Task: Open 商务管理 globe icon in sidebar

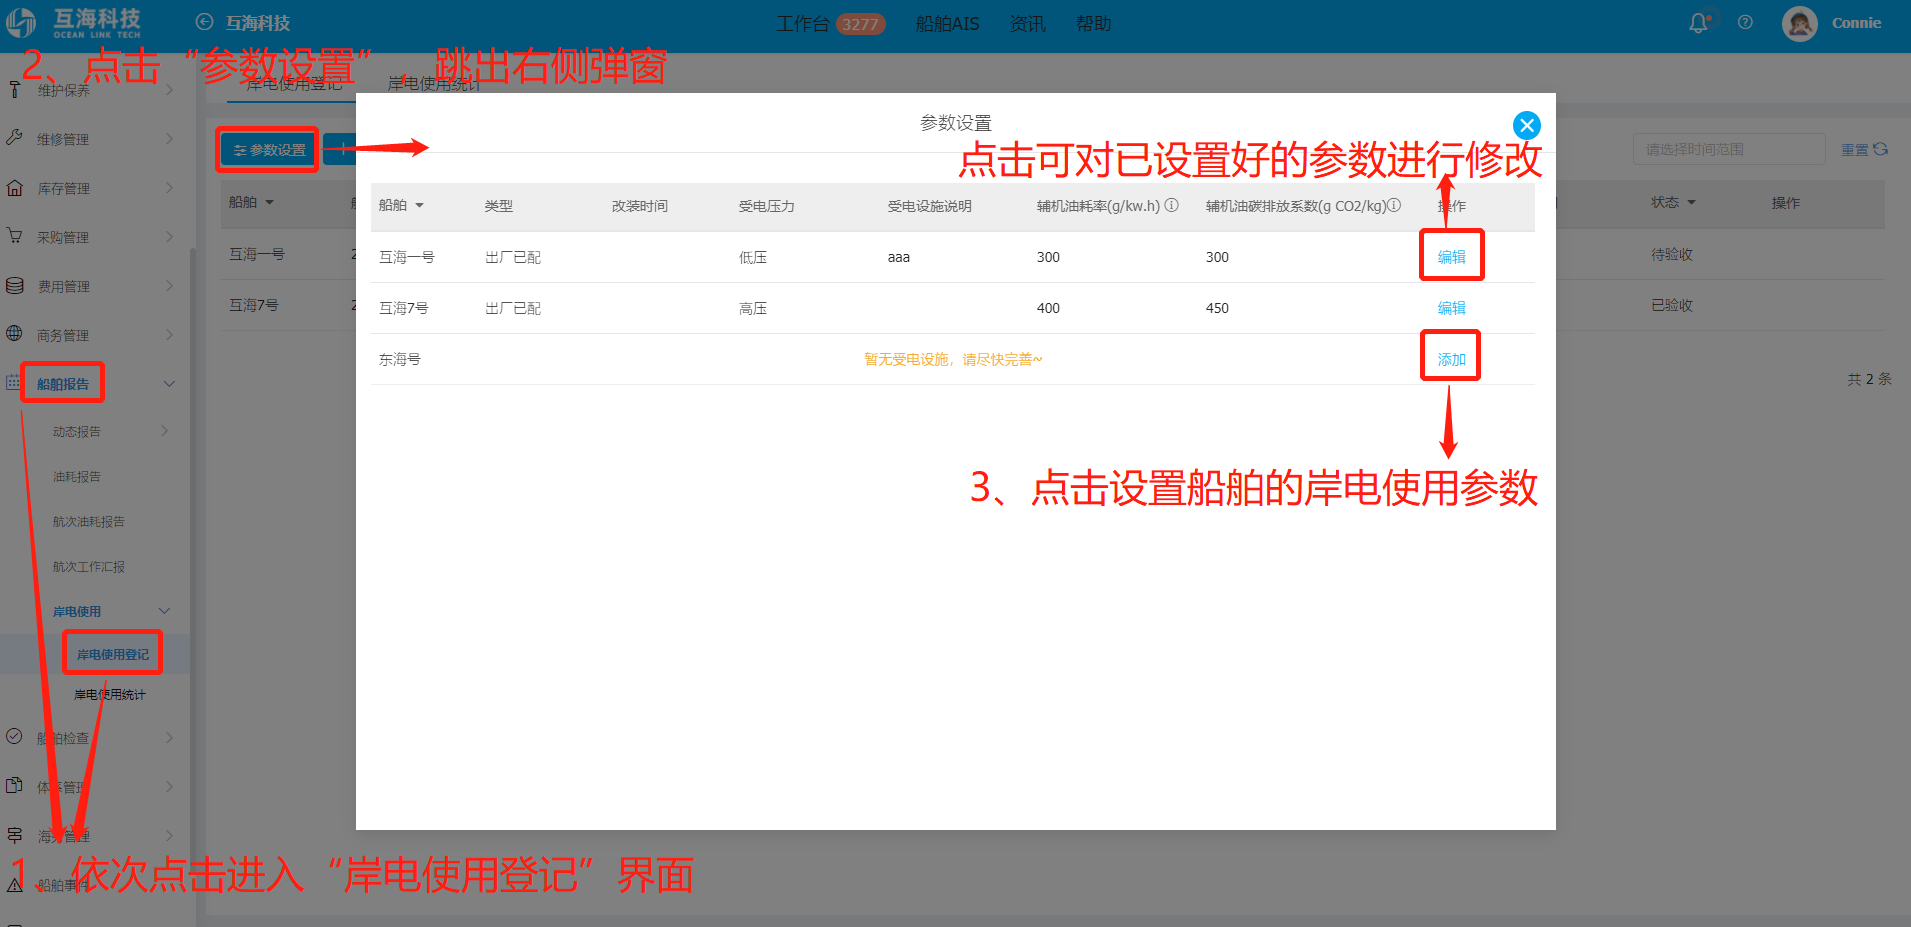Action: click(x=14, y=334)
